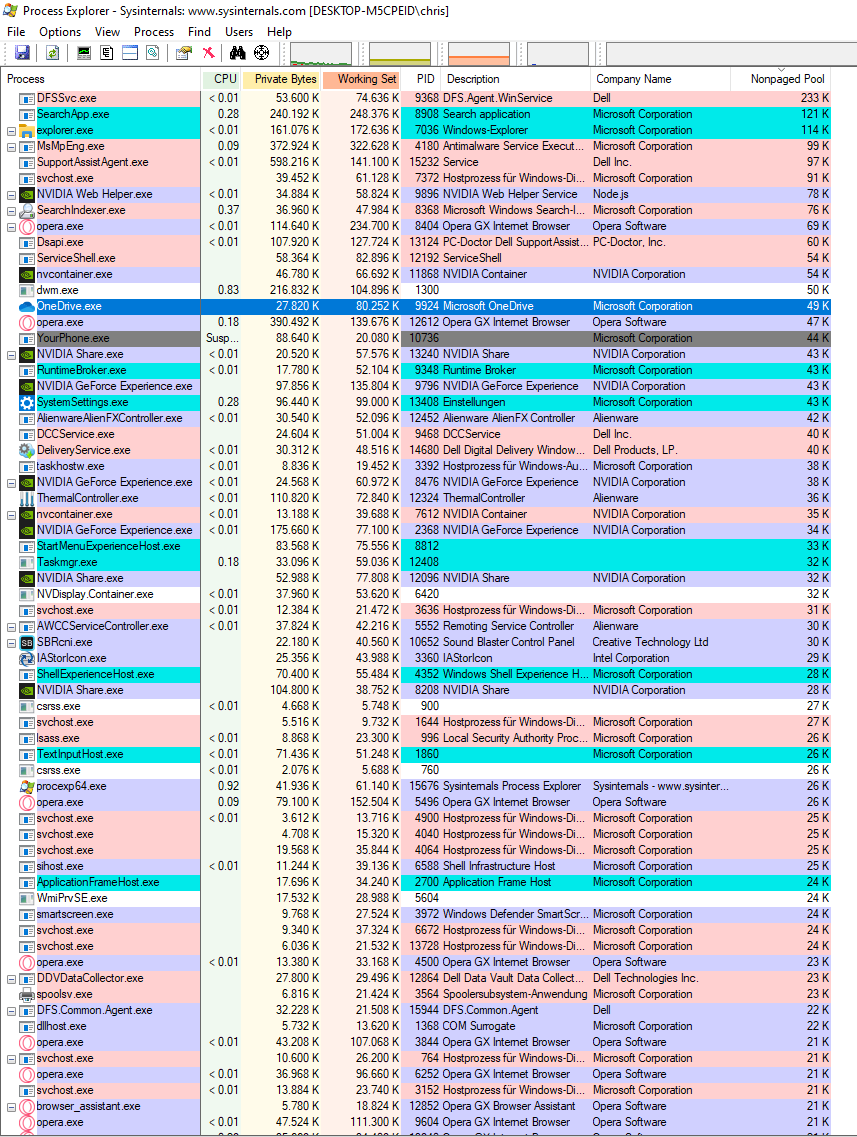Open the Options menu
This screenshot has width=857, height=1137.
(x=60, y=32)
